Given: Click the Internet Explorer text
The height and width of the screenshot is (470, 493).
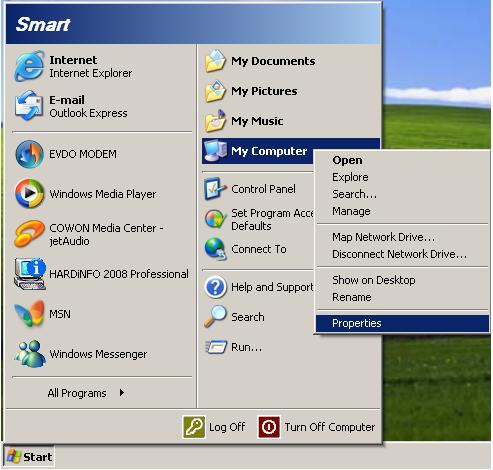Looking at the screenshot, I should coord(90,73).
